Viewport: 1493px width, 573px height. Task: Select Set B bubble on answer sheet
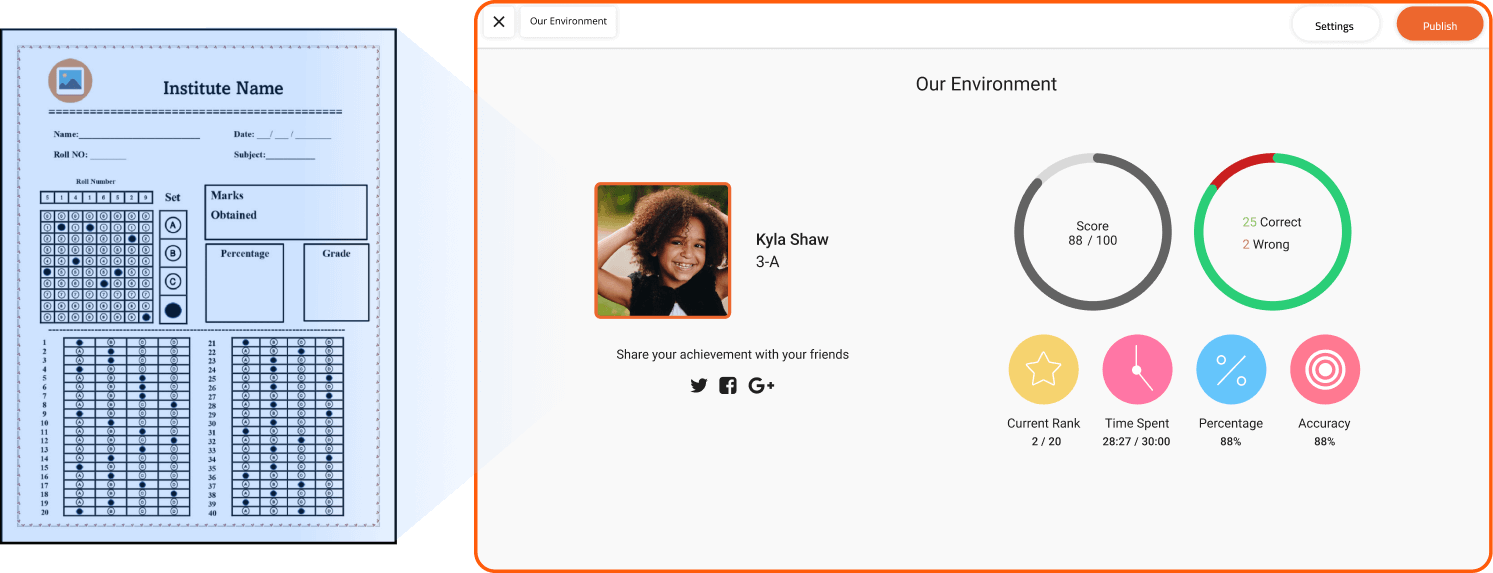coord(173,253)
